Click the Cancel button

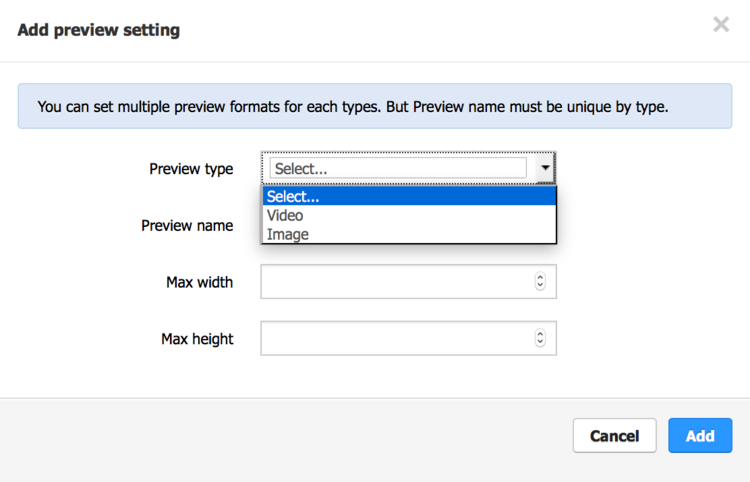(615, 436)
